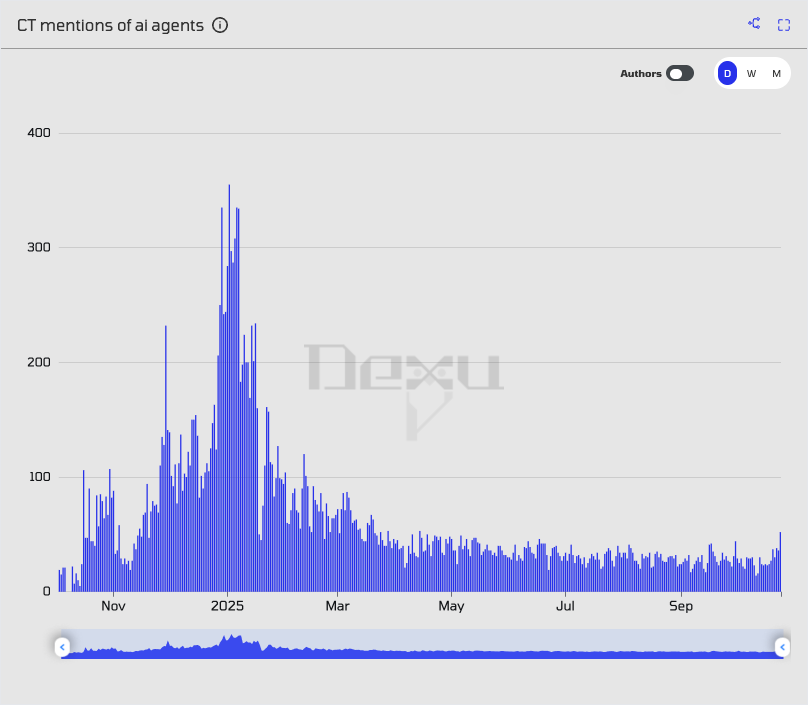The height and width of the screenshot is (705, 808).
Task: Click the right range slider handle
Action: 782,647
